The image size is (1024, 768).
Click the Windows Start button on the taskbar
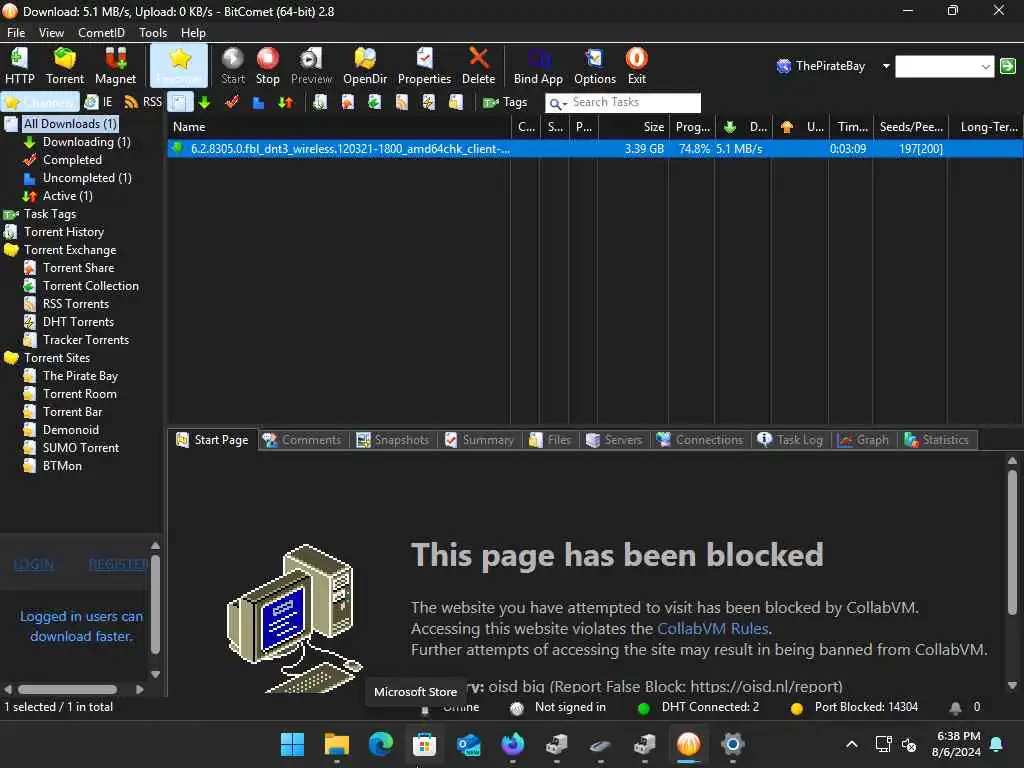tap(293, 744)
